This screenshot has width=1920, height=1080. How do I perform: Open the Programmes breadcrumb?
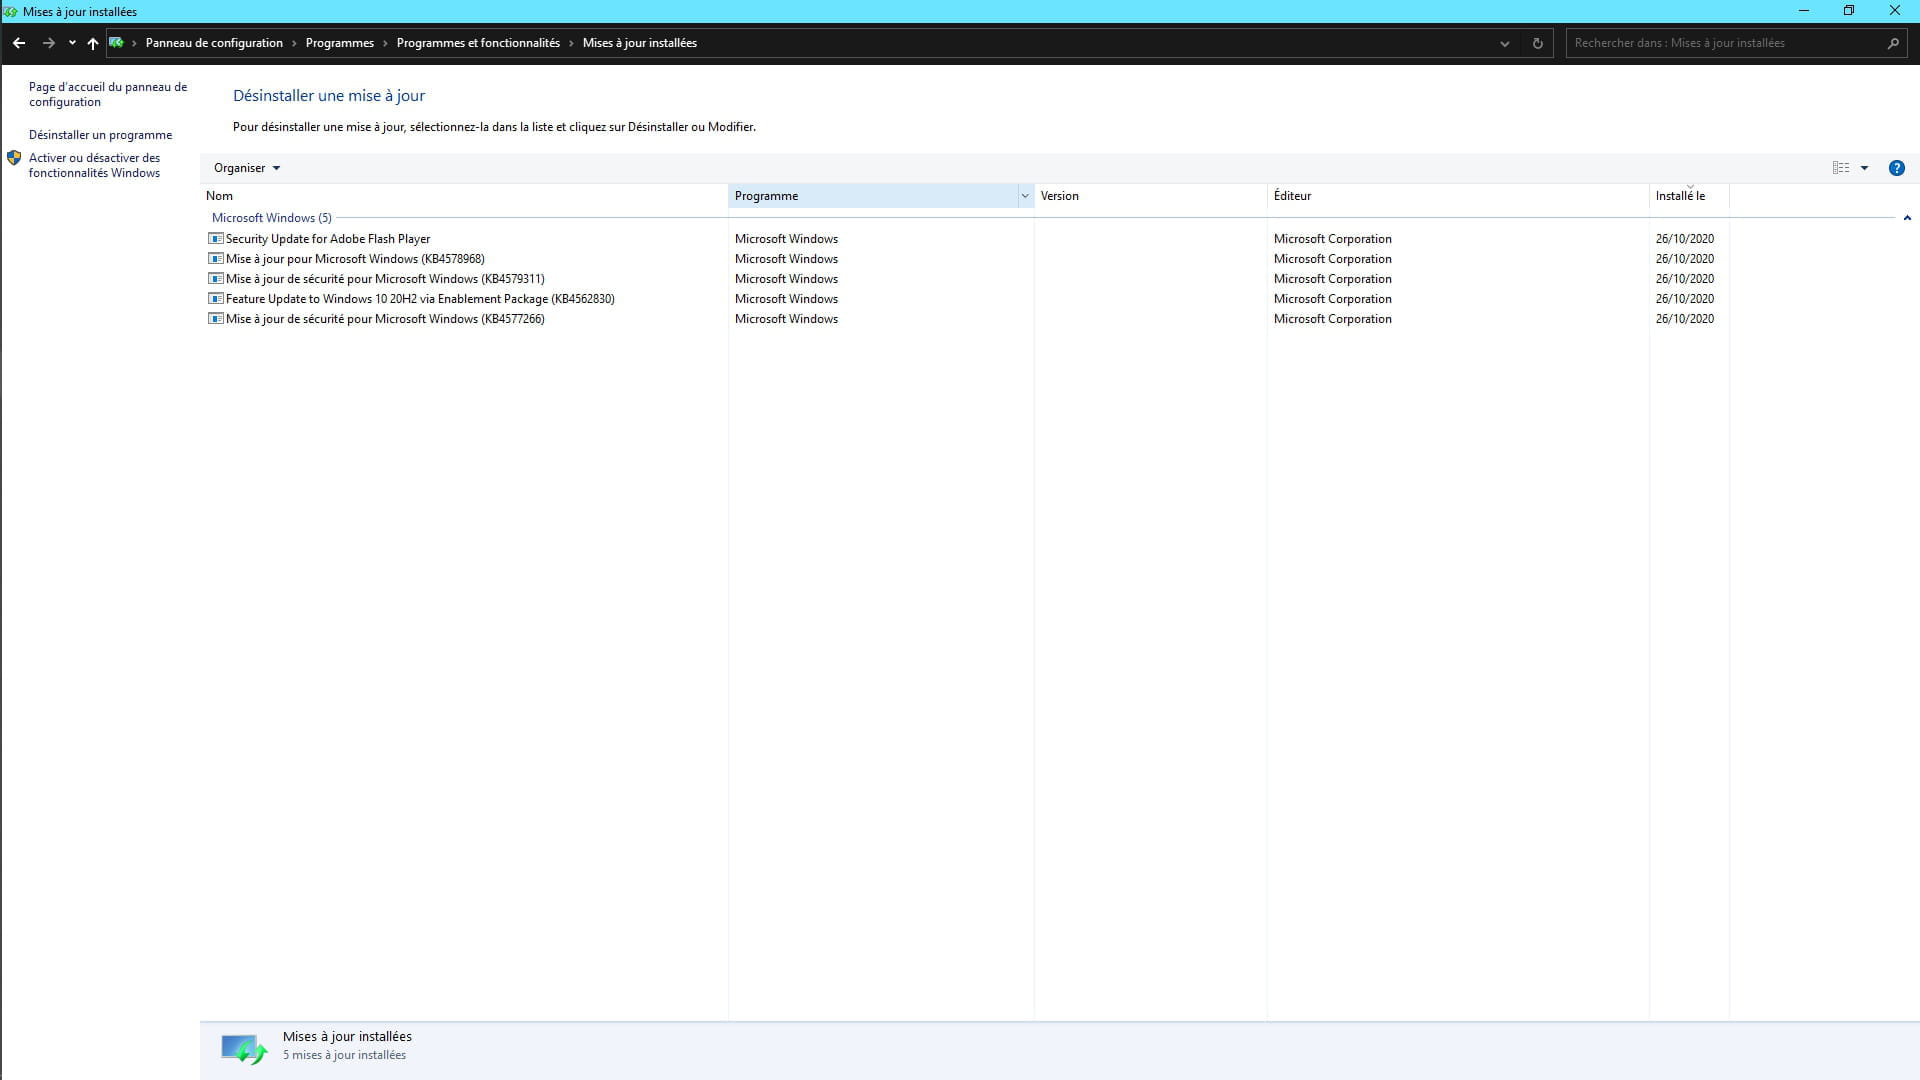340,43
